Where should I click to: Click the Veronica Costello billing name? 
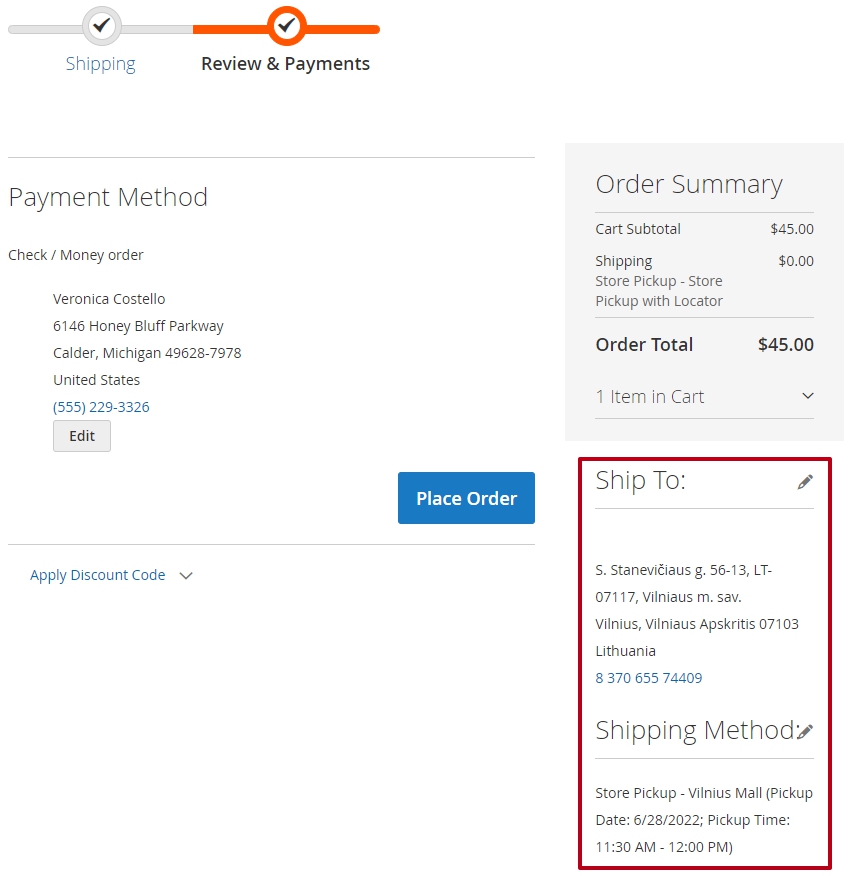[109, 299]
